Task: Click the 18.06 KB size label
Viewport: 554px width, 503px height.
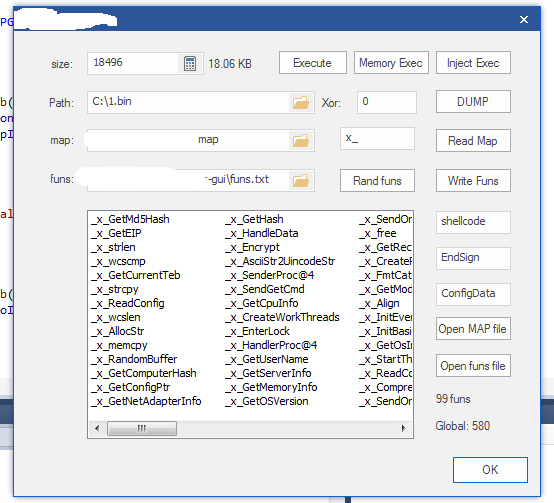Action: point(230,64)
